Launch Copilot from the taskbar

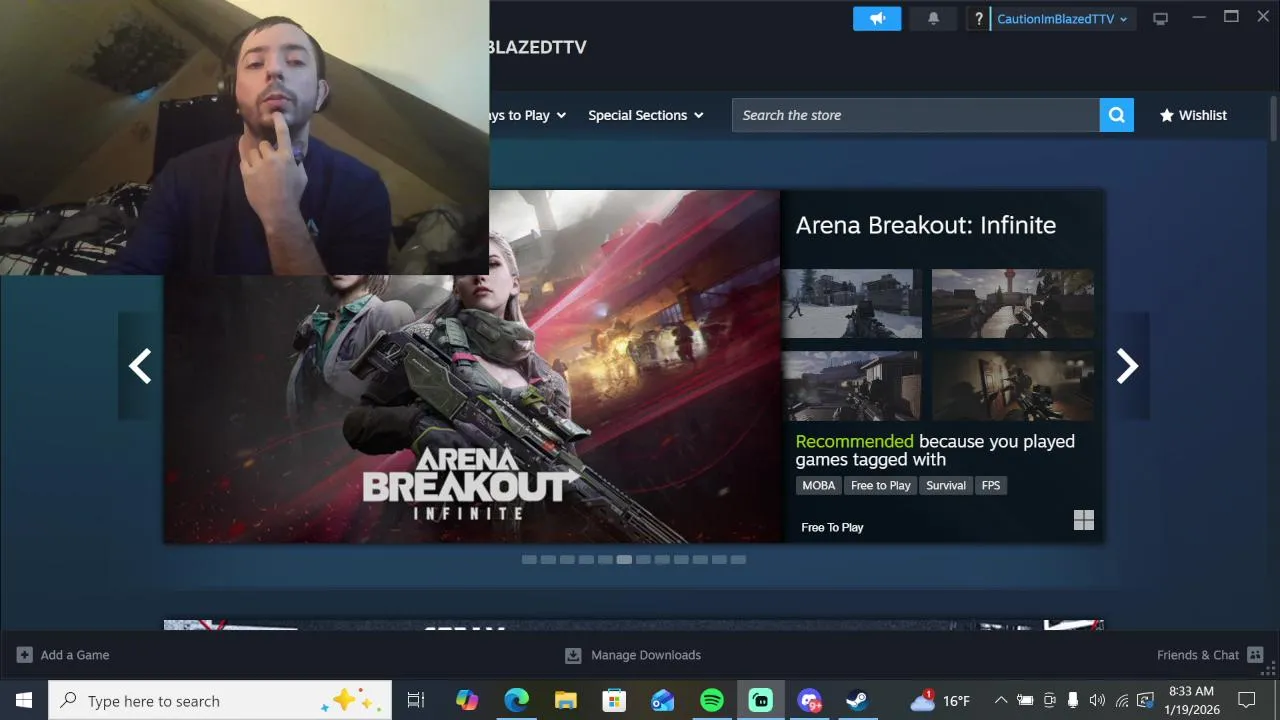click(x=467, y=700)
